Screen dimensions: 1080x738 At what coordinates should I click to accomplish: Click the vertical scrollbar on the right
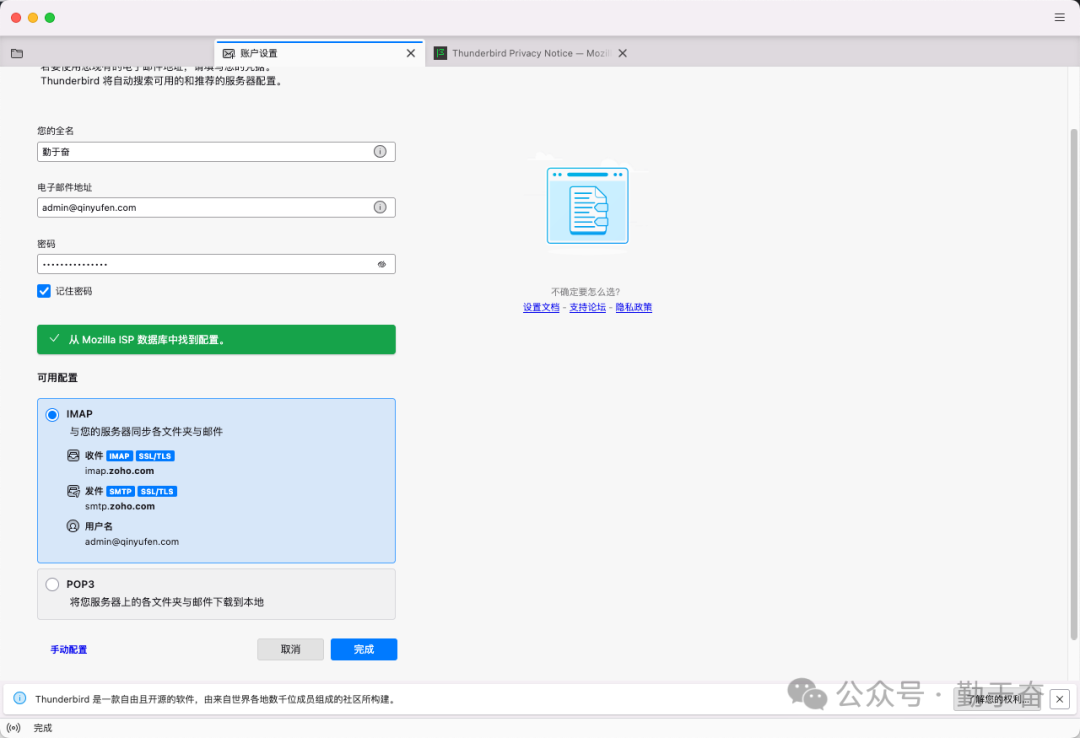click(1073, 385)
